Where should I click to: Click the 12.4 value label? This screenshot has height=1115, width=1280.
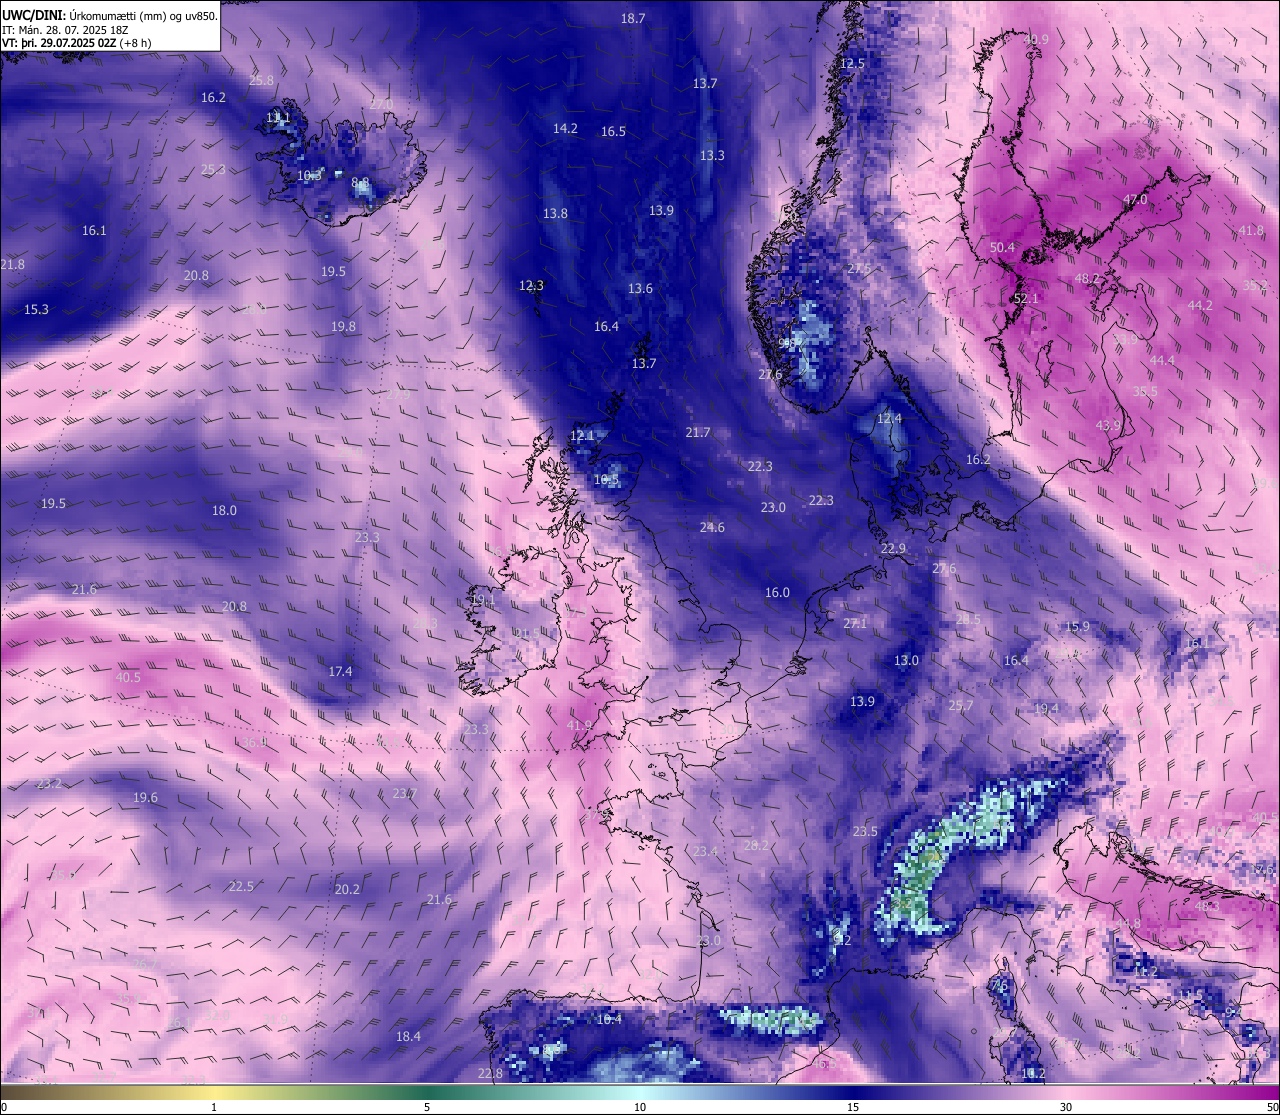point(889,418)
